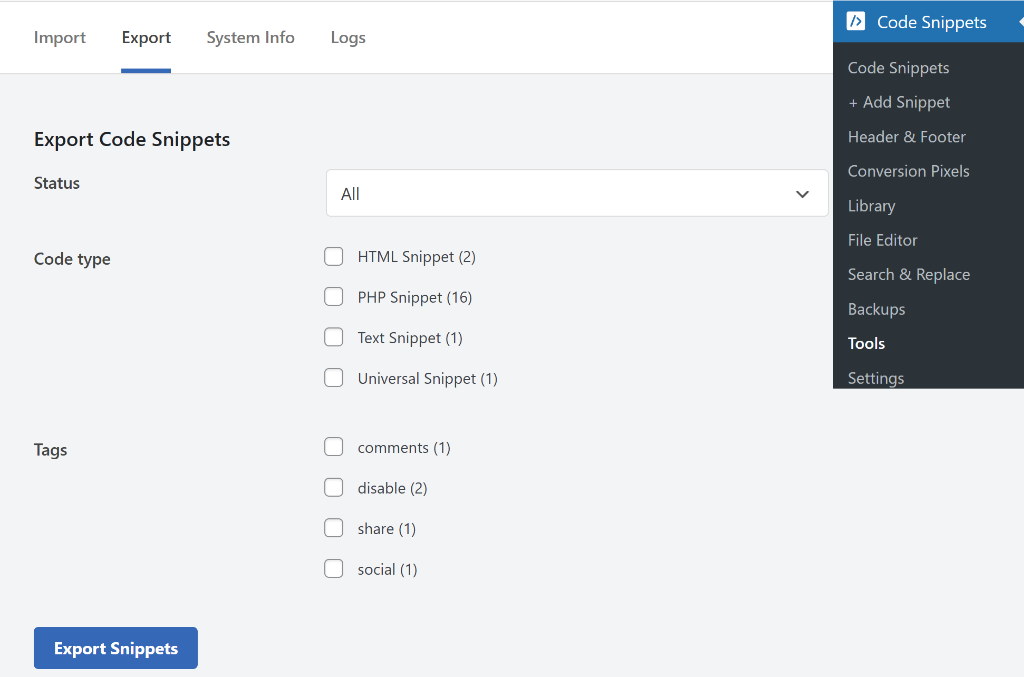Click + Add Snippet in sidebar
The image size is (1024, 677).
[x=899, y=102]
